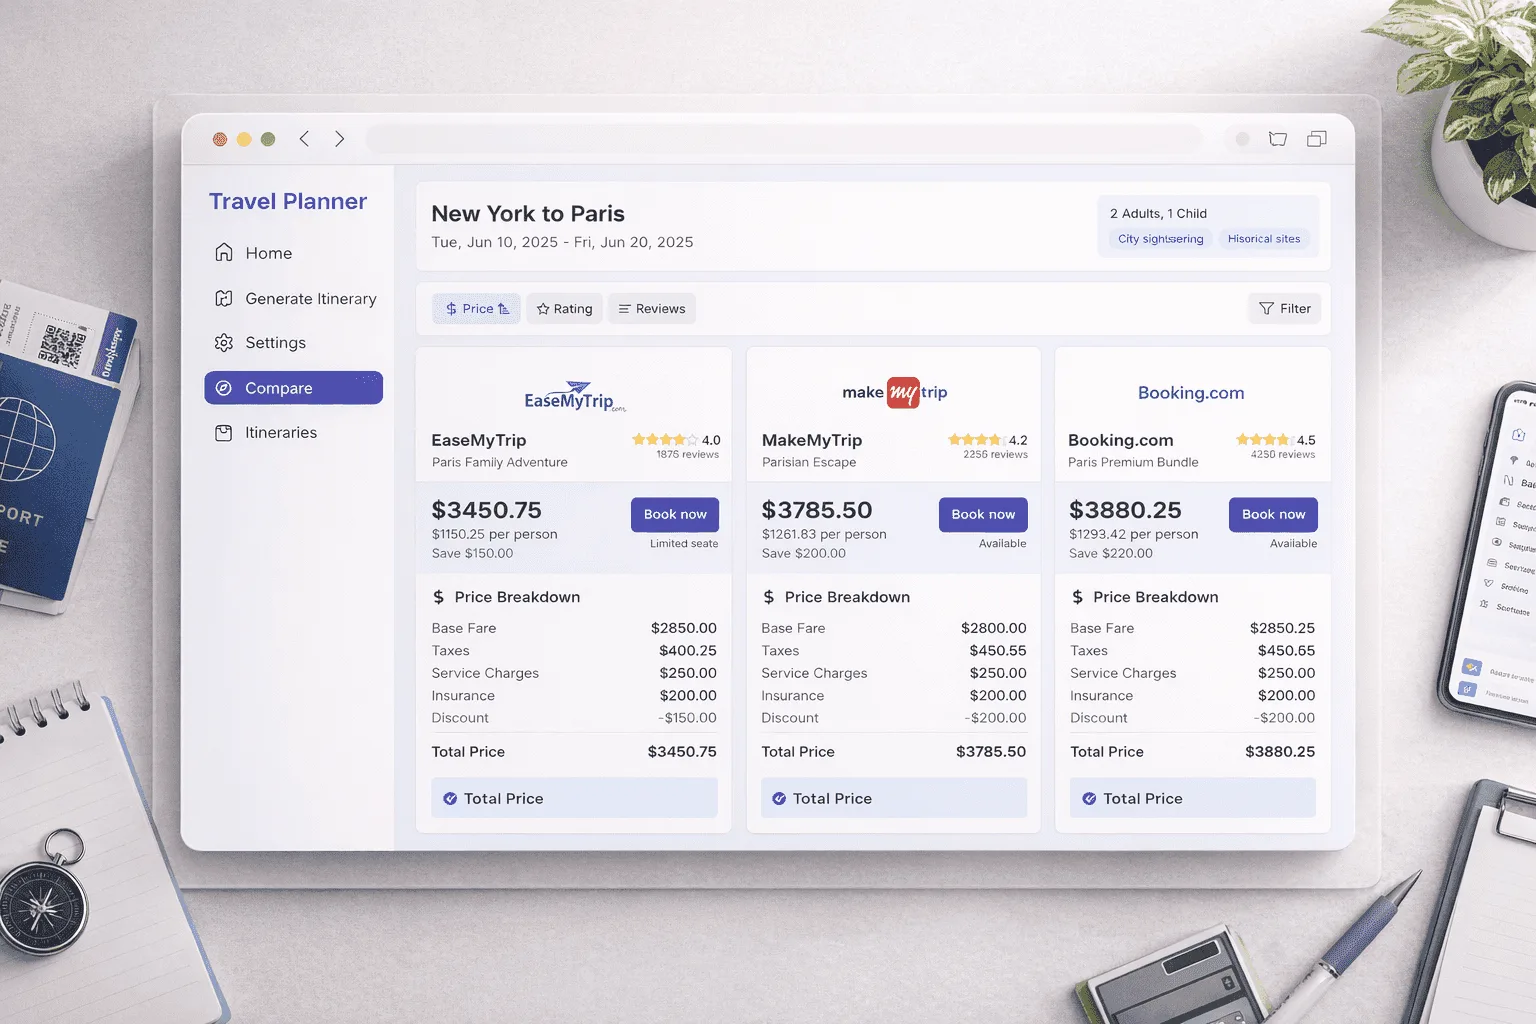
Task: Click the Historical sites tag
Action: 1264,239
